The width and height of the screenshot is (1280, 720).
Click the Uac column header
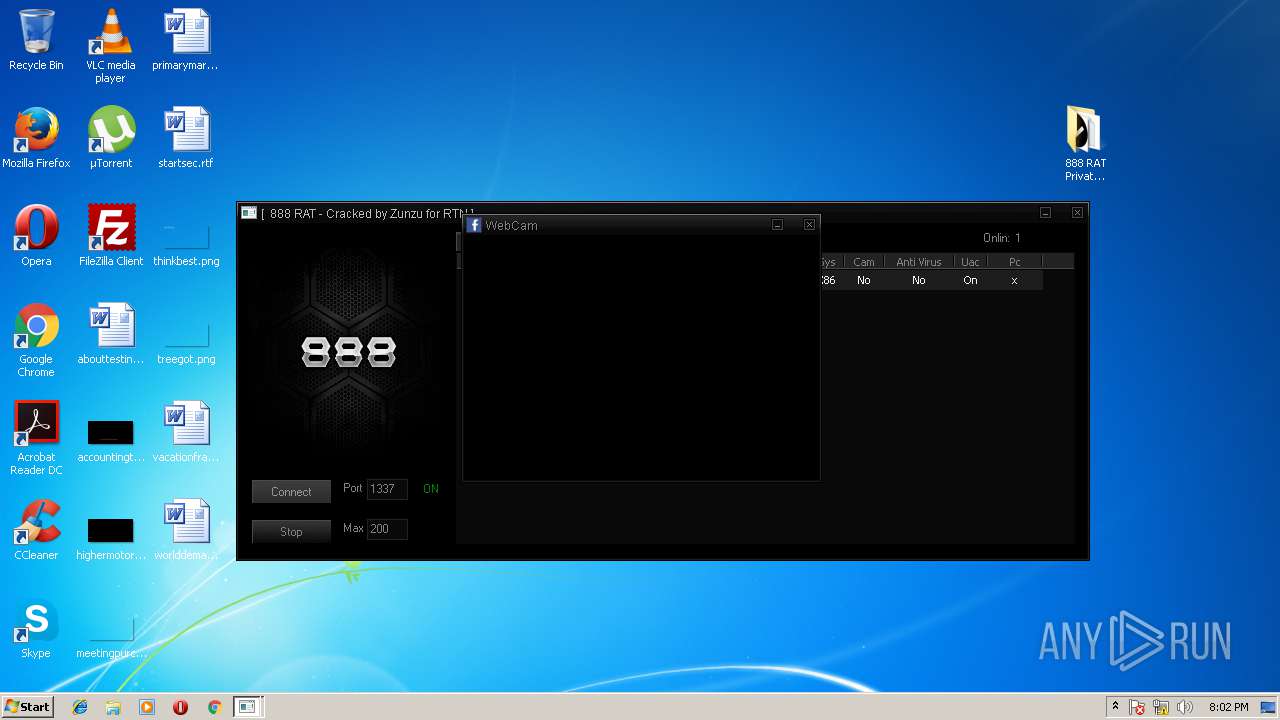coord(970,262)
